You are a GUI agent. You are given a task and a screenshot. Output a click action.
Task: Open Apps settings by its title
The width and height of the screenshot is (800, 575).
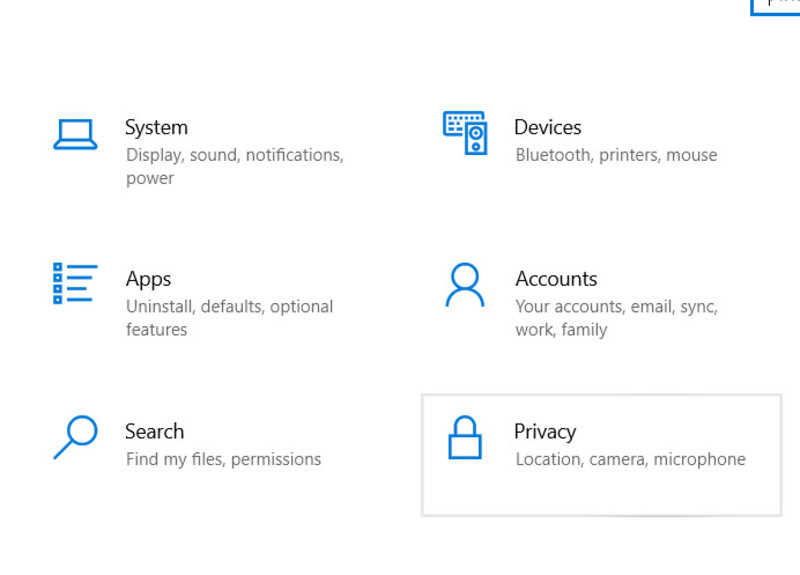[x=148, y=280]
